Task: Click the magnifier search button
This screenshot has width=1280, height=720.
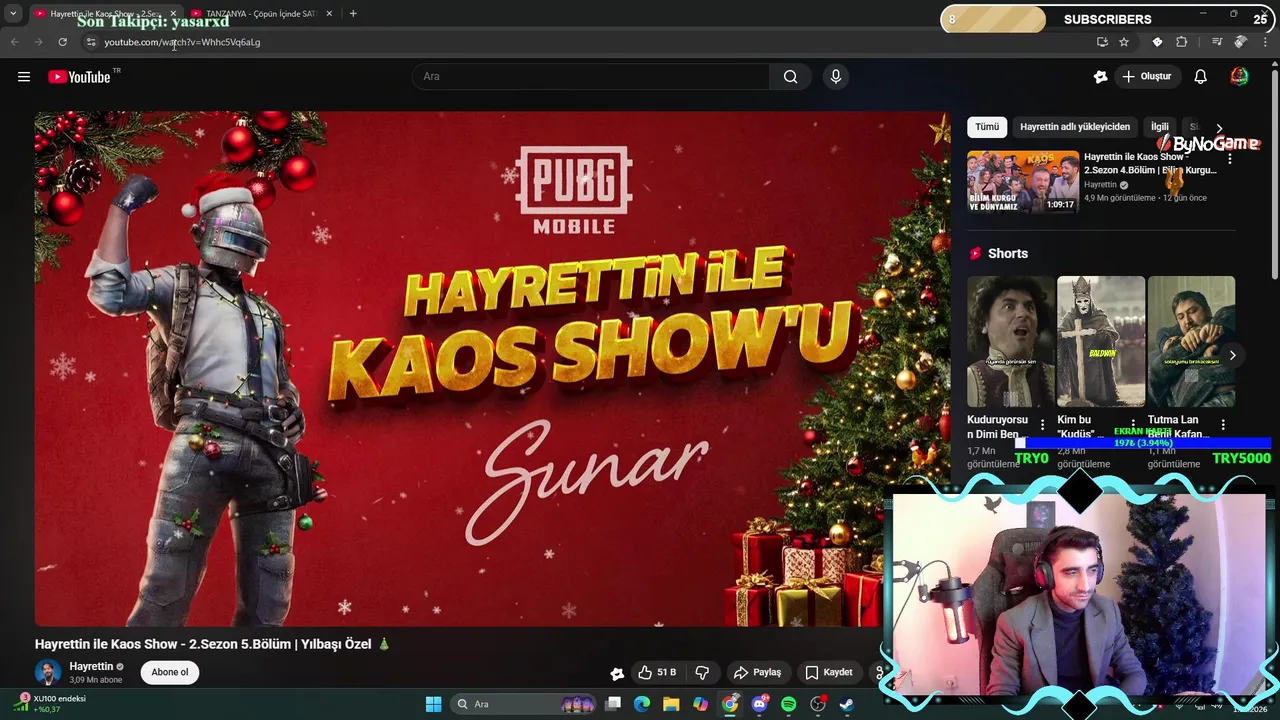Action: [x=791, y=77]
